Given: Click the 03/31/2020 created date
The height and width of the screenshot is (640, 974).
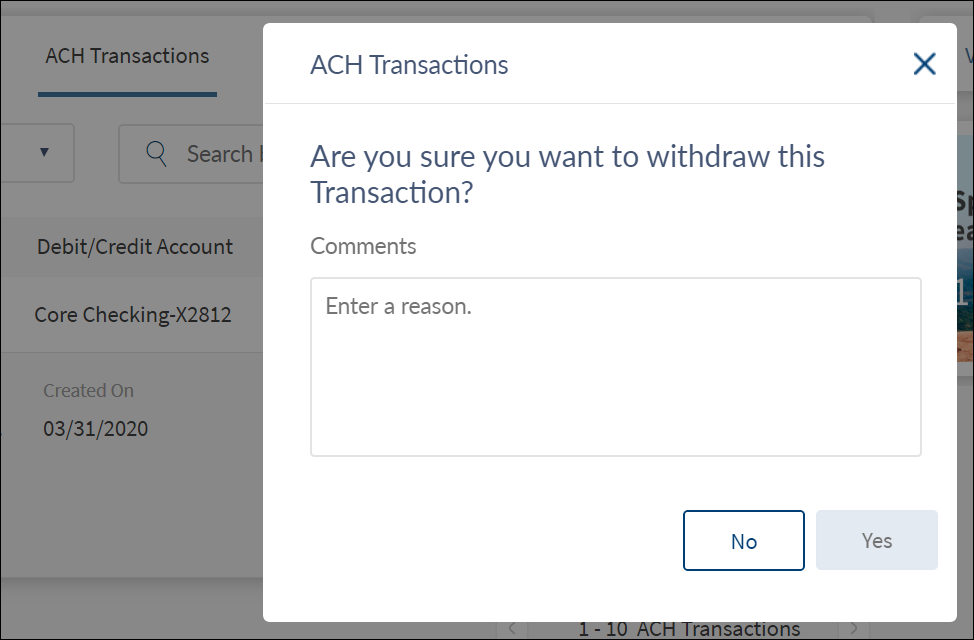Looking at the screenshot, I should click(x=96, y=429).
